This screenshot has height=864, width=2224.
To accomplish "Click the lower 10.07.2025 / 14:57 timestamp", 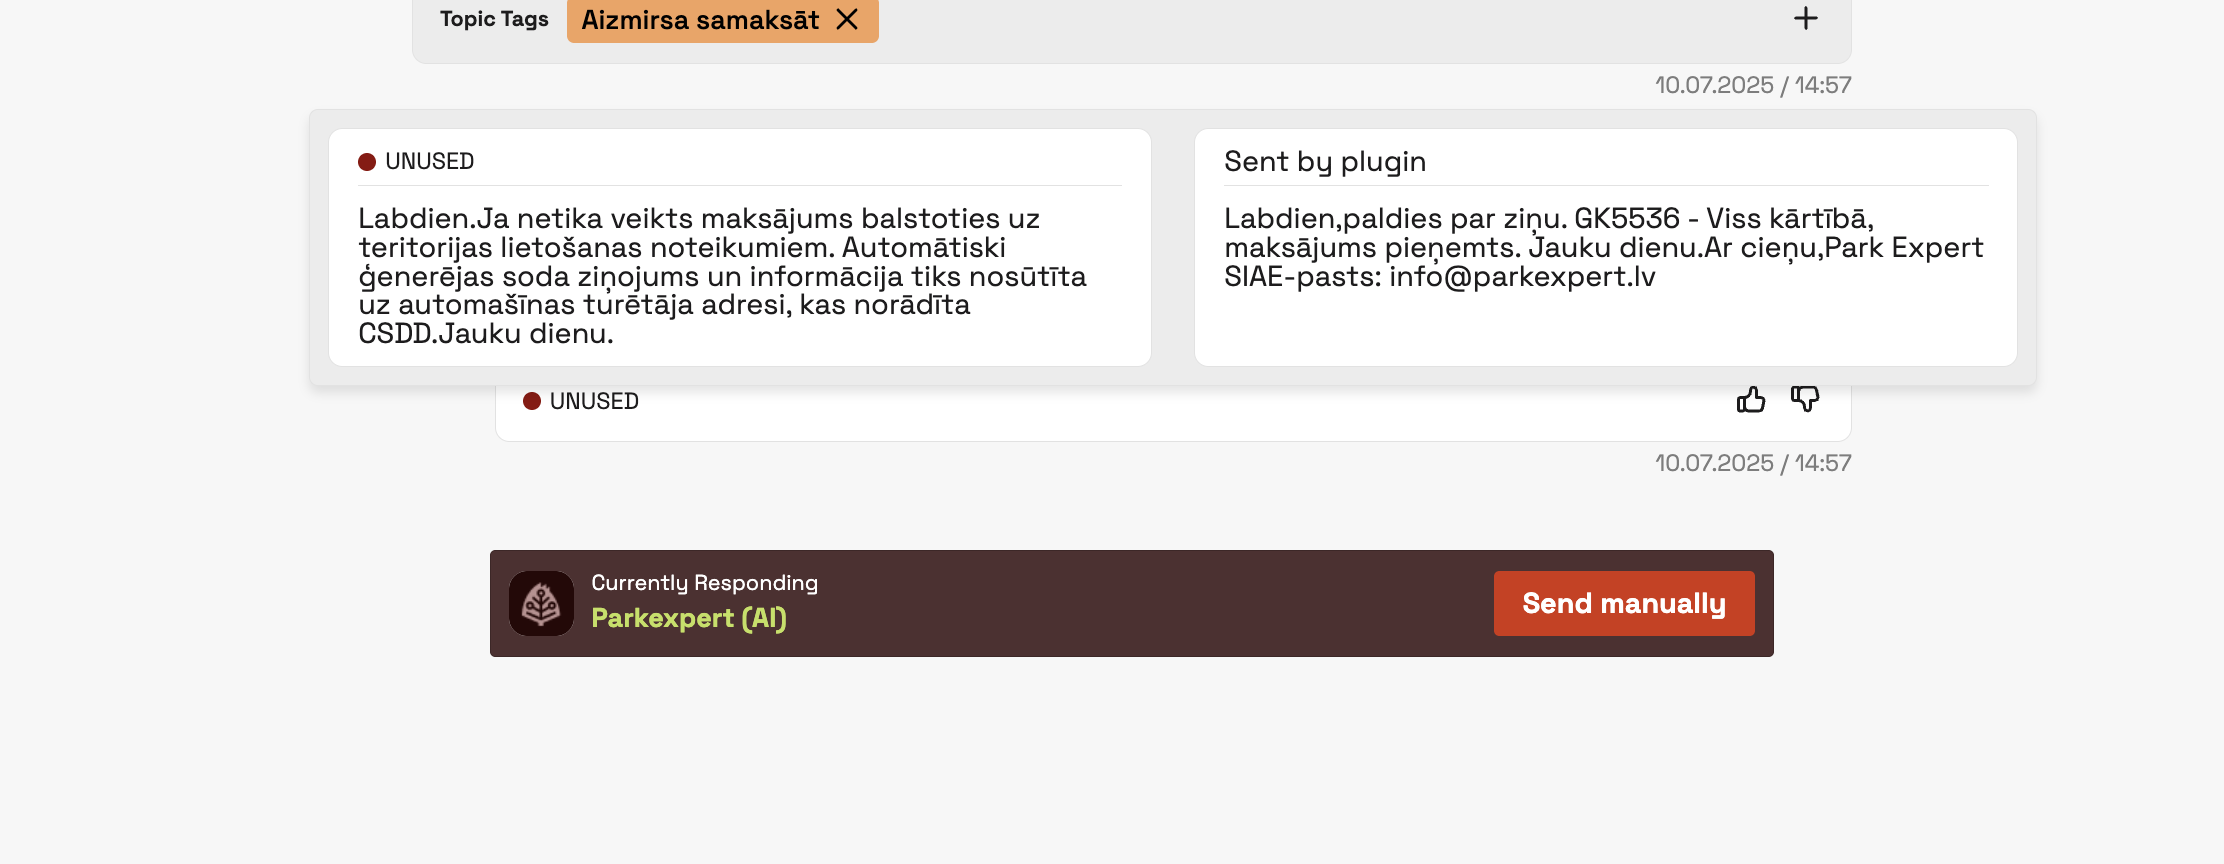I will point(1753,463).
